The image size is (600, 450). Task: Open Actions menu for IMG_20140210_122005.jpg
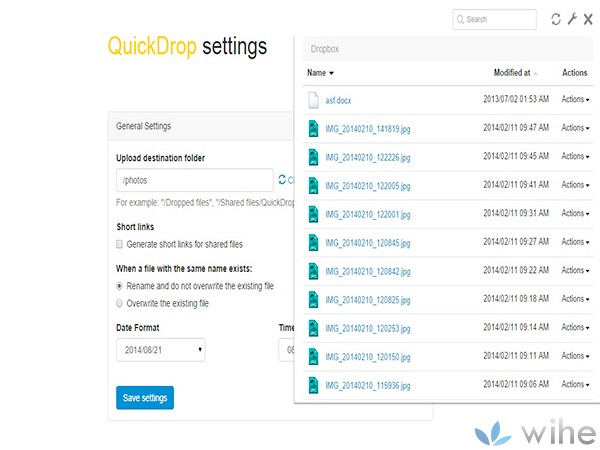575,185
